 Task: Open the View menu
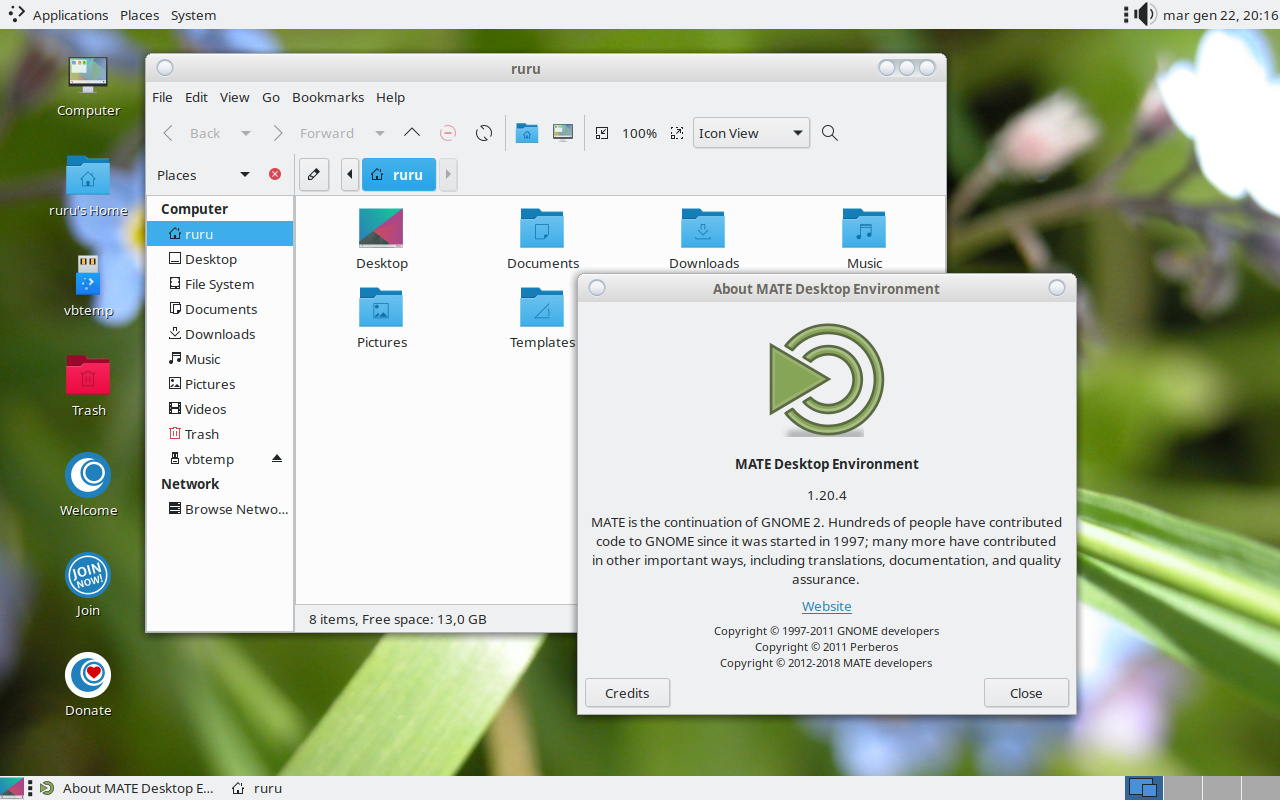235,97
